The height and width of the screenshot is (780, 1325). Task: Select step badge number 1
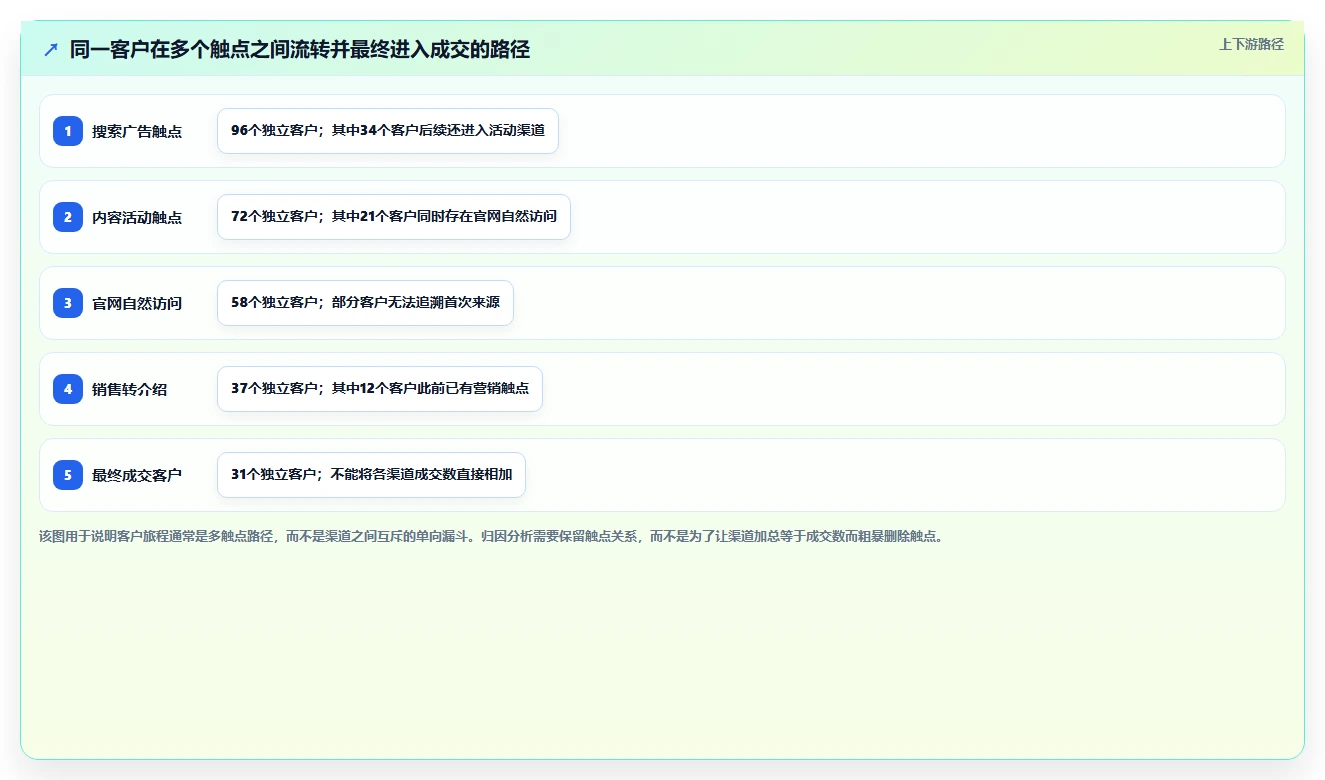(68, 131)
